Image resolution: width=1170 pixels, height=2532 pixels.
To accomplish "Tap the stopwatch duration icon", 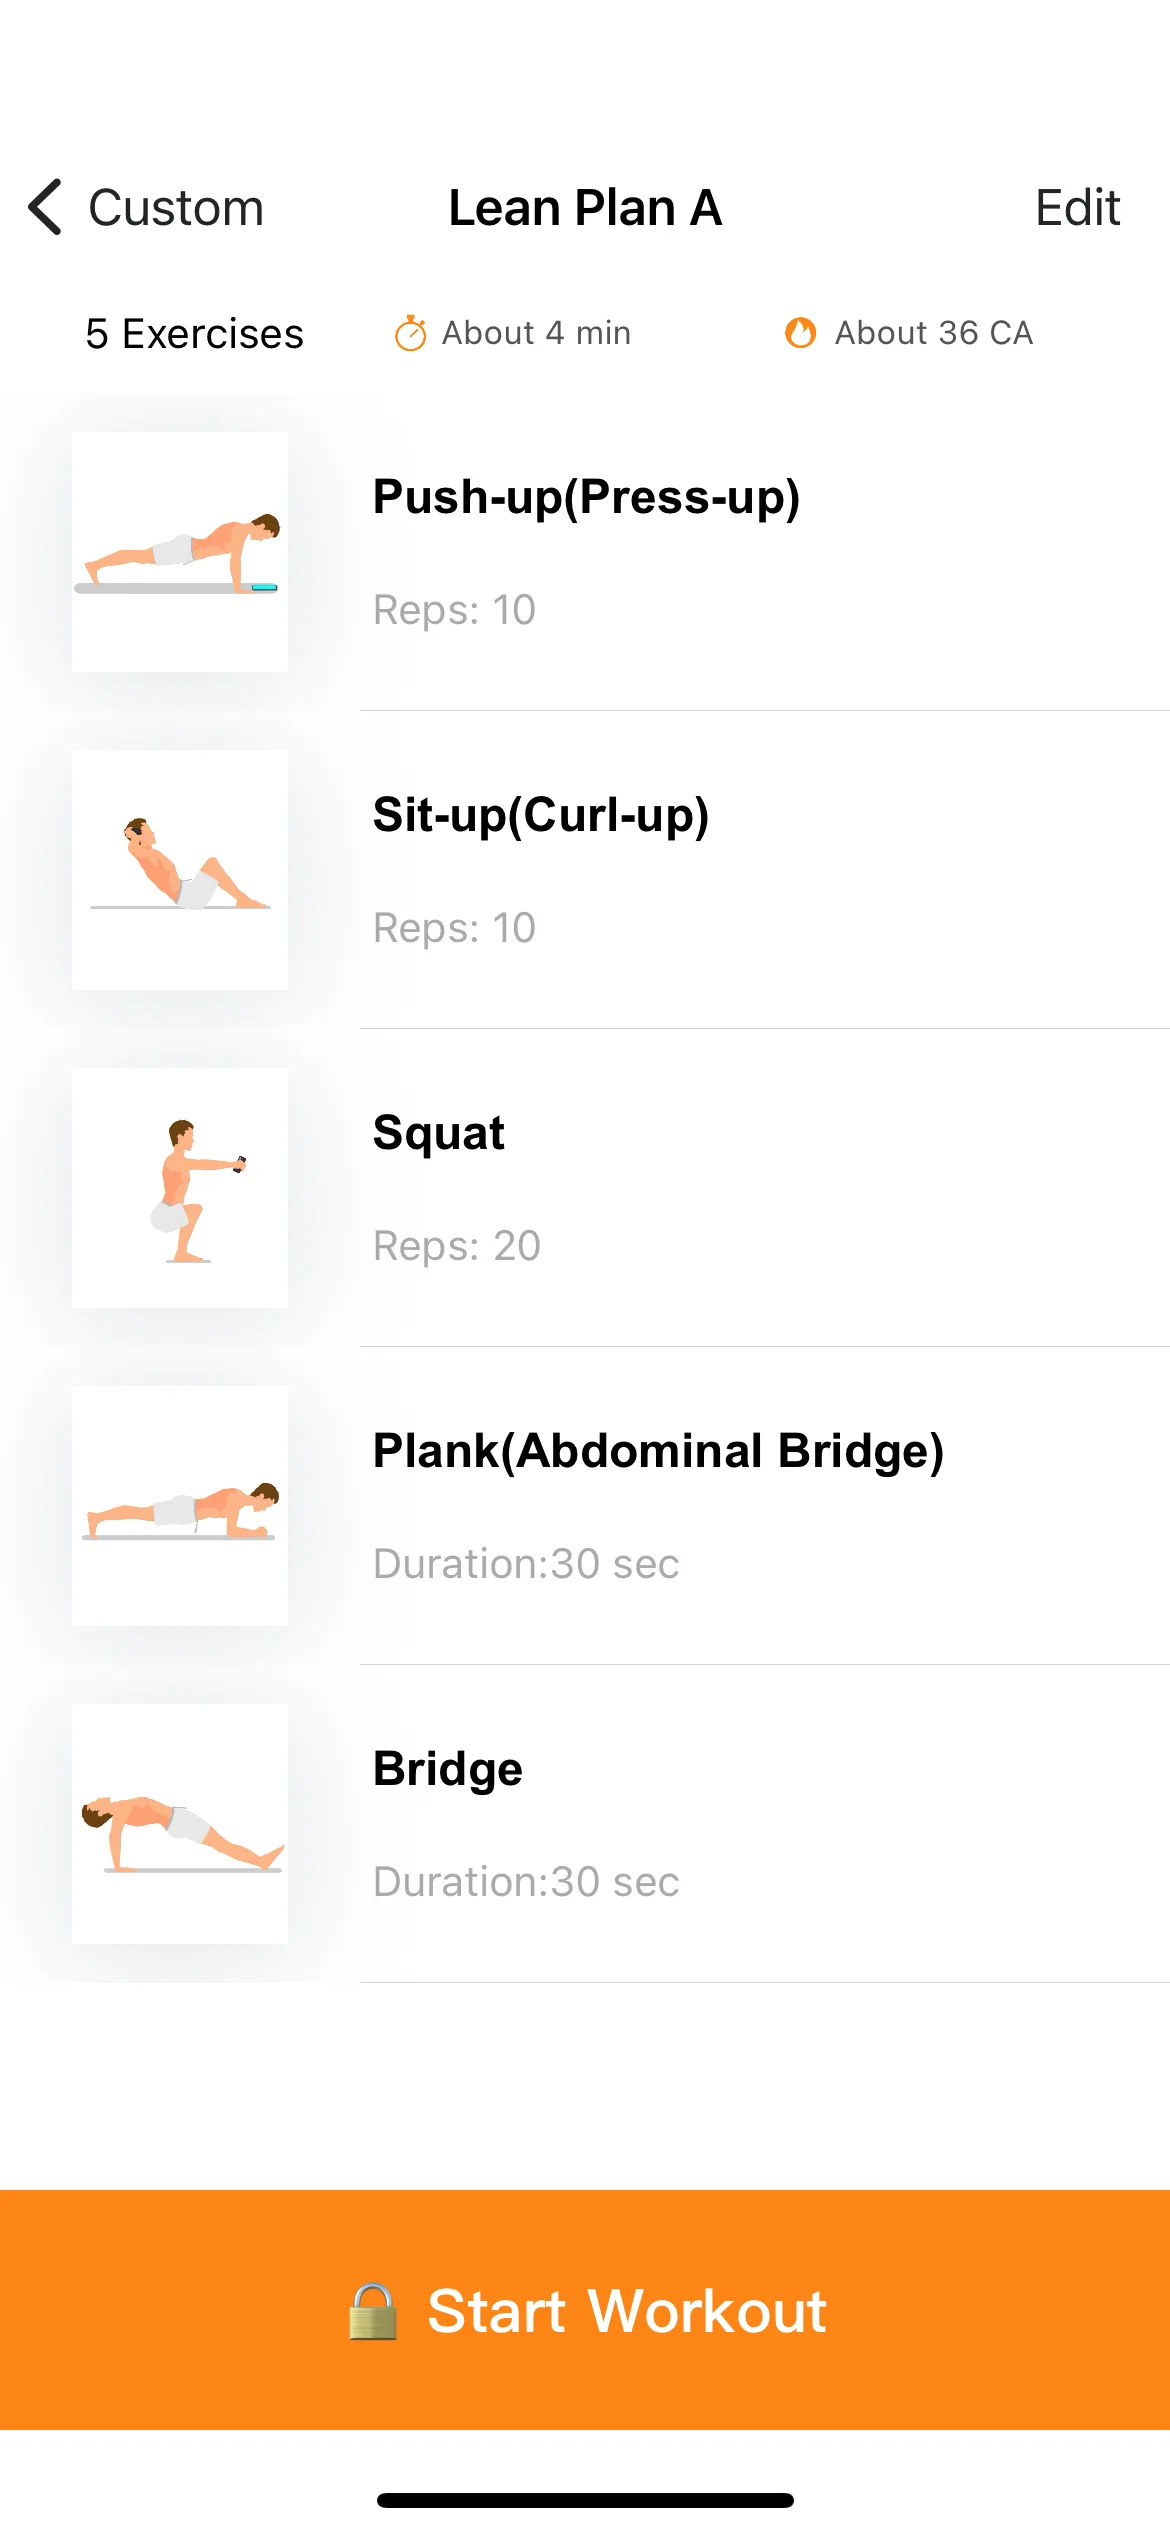I will [410, 333].
